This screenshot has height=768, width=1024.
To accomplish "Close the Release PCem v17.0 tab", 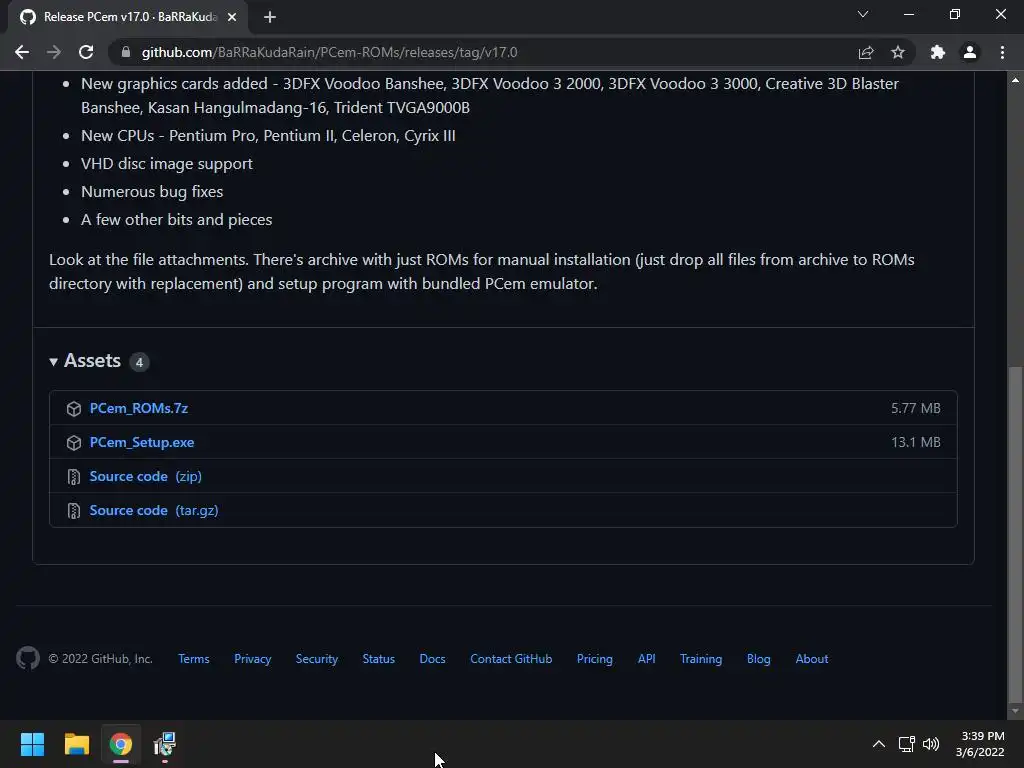I will (x=232, y=17).
